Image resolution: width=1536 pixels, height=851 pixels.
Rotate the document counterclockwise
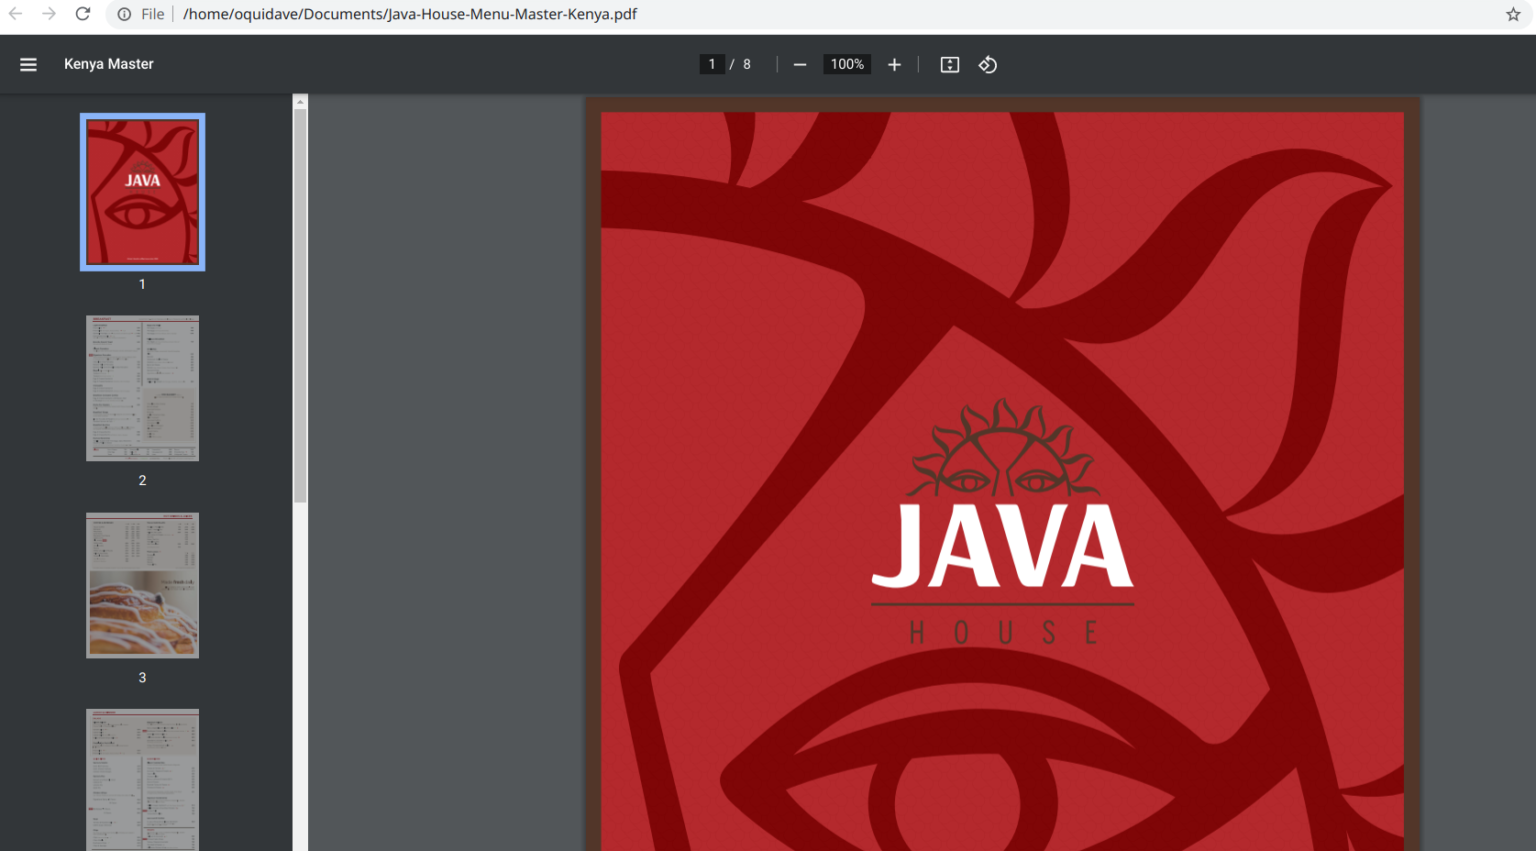(988, 64)
